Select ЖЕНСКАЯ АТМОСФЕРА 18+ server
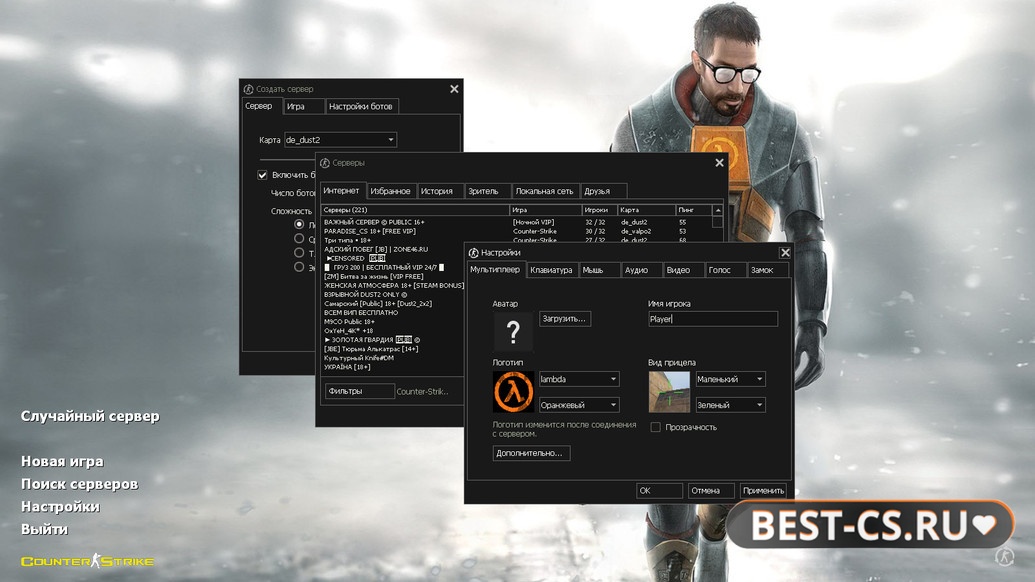Image resolution: width=1035 pixels, height=582 pixels. [x=393, y=286]
